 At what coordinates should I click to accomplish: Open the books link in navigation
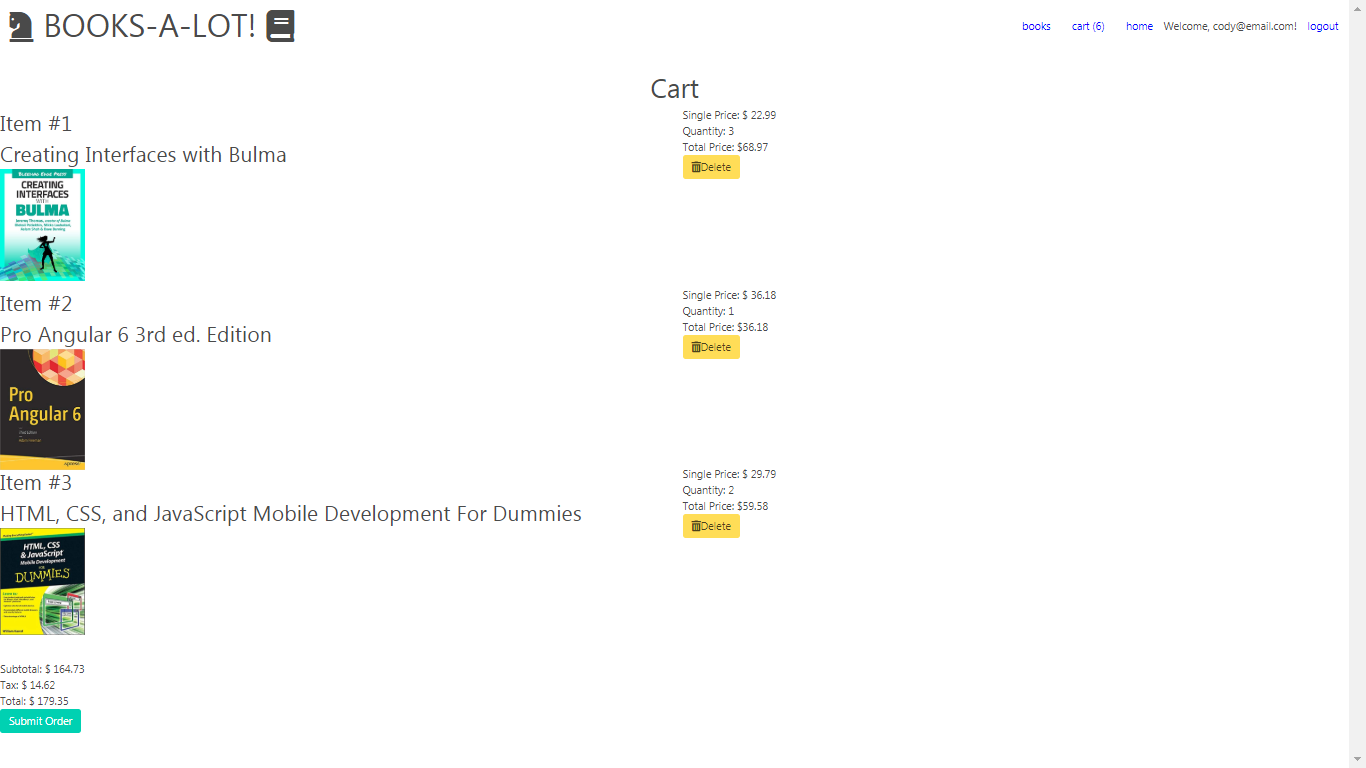pyautogui.click(x=1036, y=26)
